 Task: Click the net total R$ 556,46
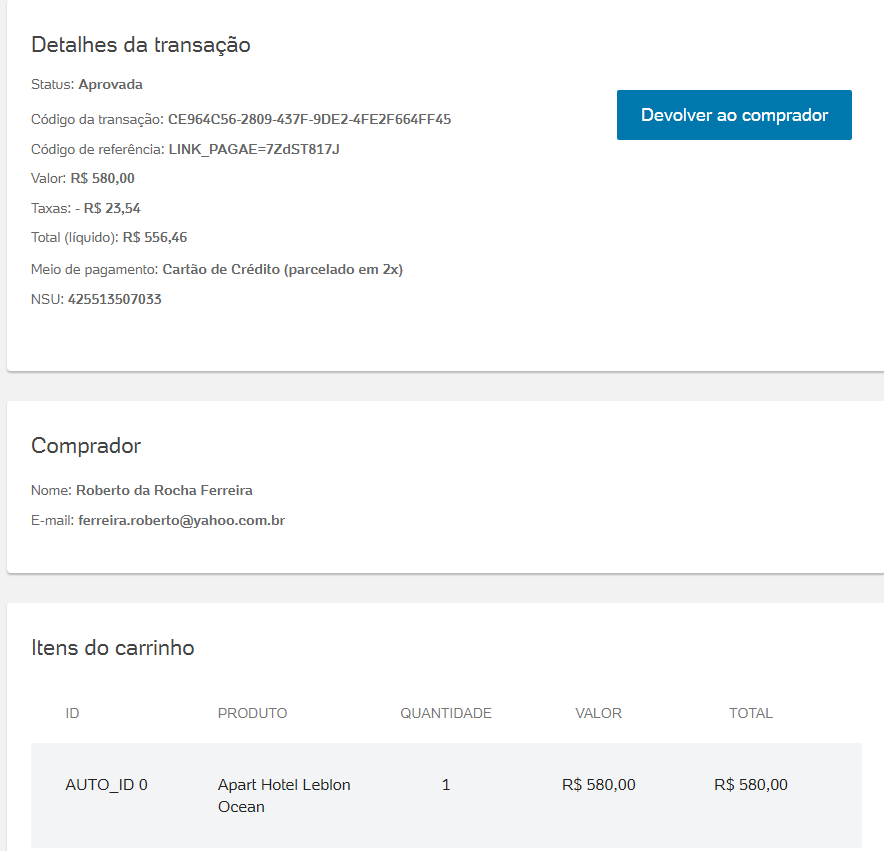pos(155,237)
